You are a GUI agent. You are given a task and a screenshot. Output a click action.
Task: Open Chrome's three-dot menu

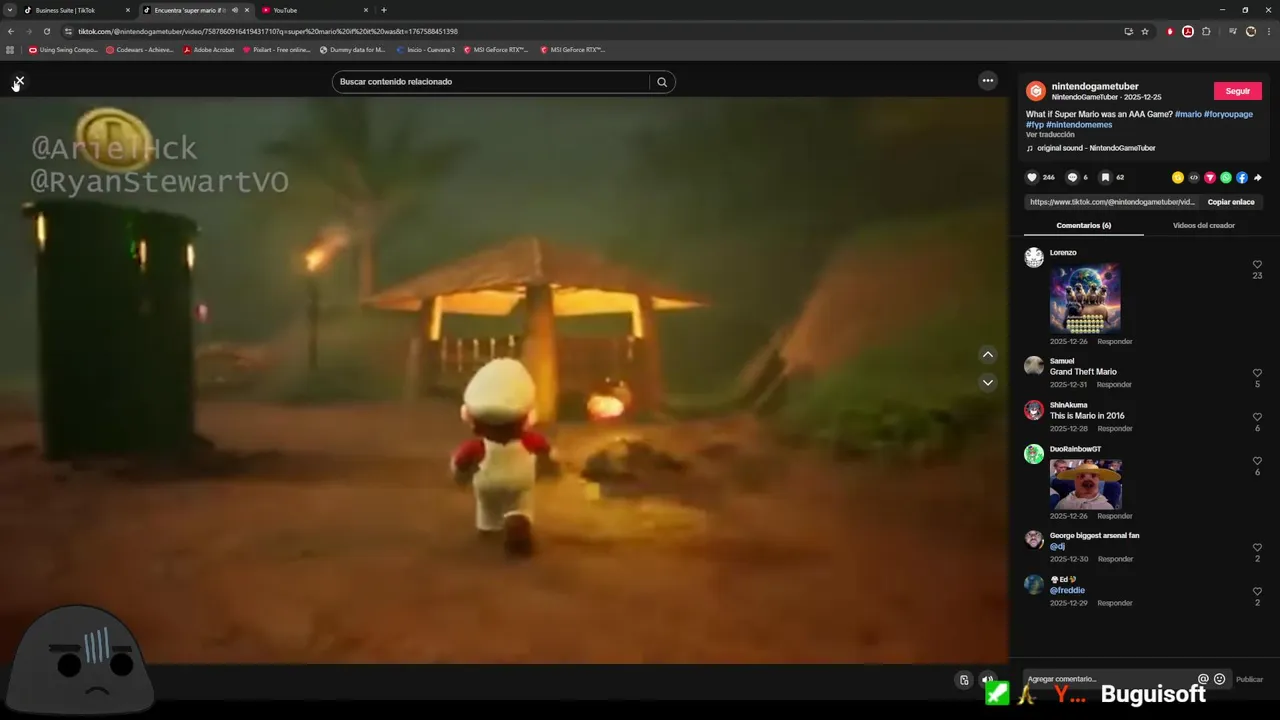1268,31
